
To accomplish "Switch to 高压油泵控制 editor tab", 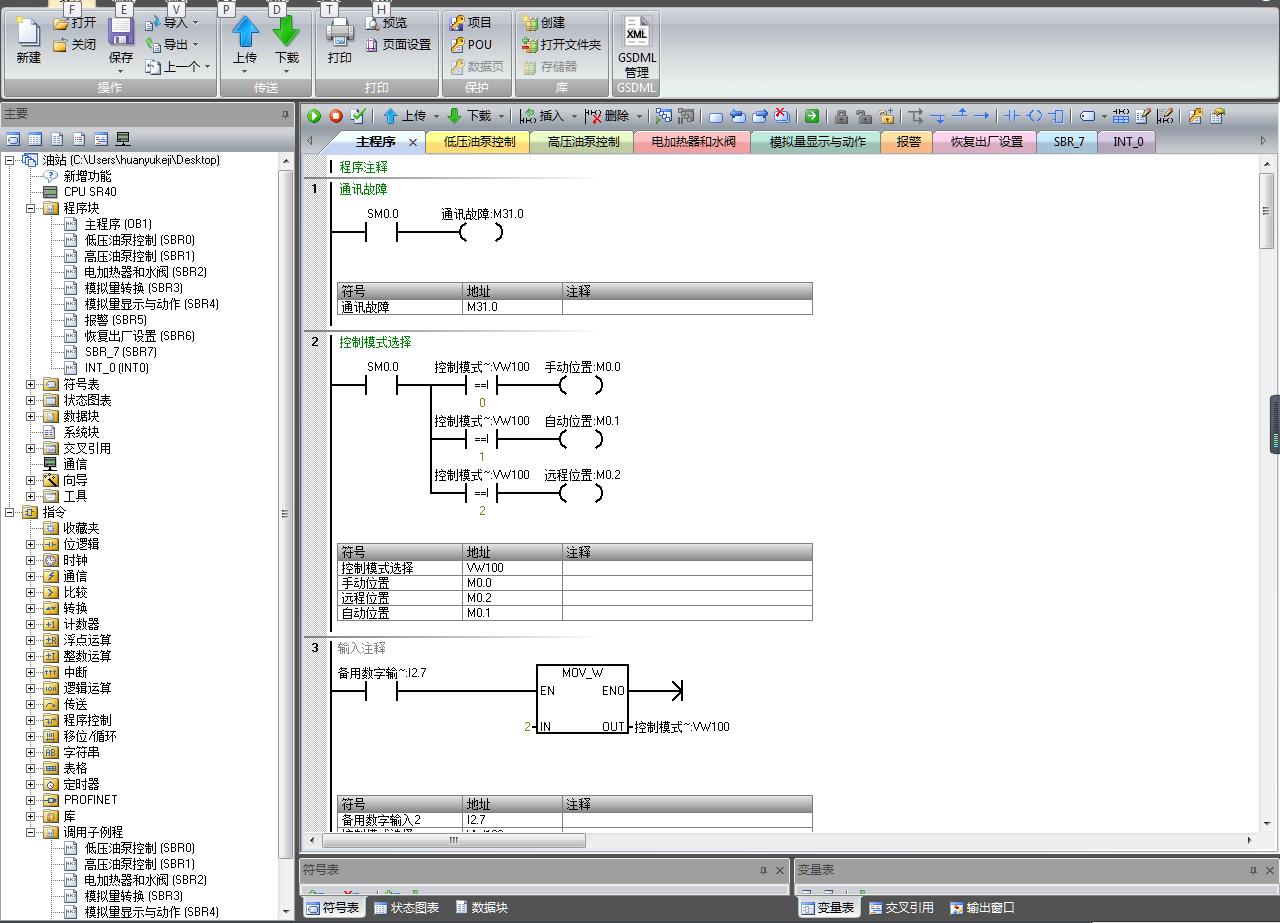I will [583, 142].
